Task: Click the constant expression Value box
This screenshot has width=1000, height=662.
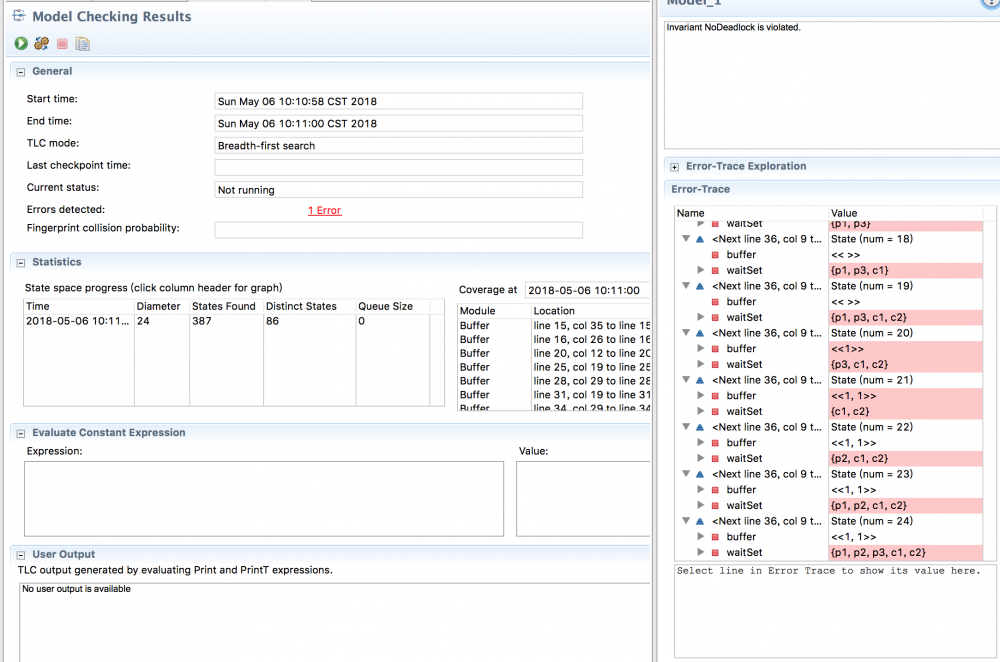Action: 583,499
